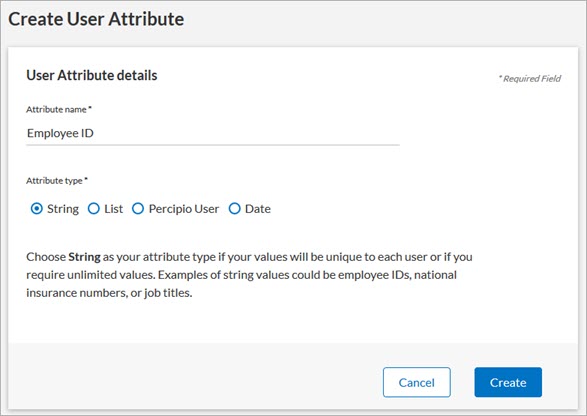
Task: Choose the List attribute type radio
Action: (x=94, y=209)
